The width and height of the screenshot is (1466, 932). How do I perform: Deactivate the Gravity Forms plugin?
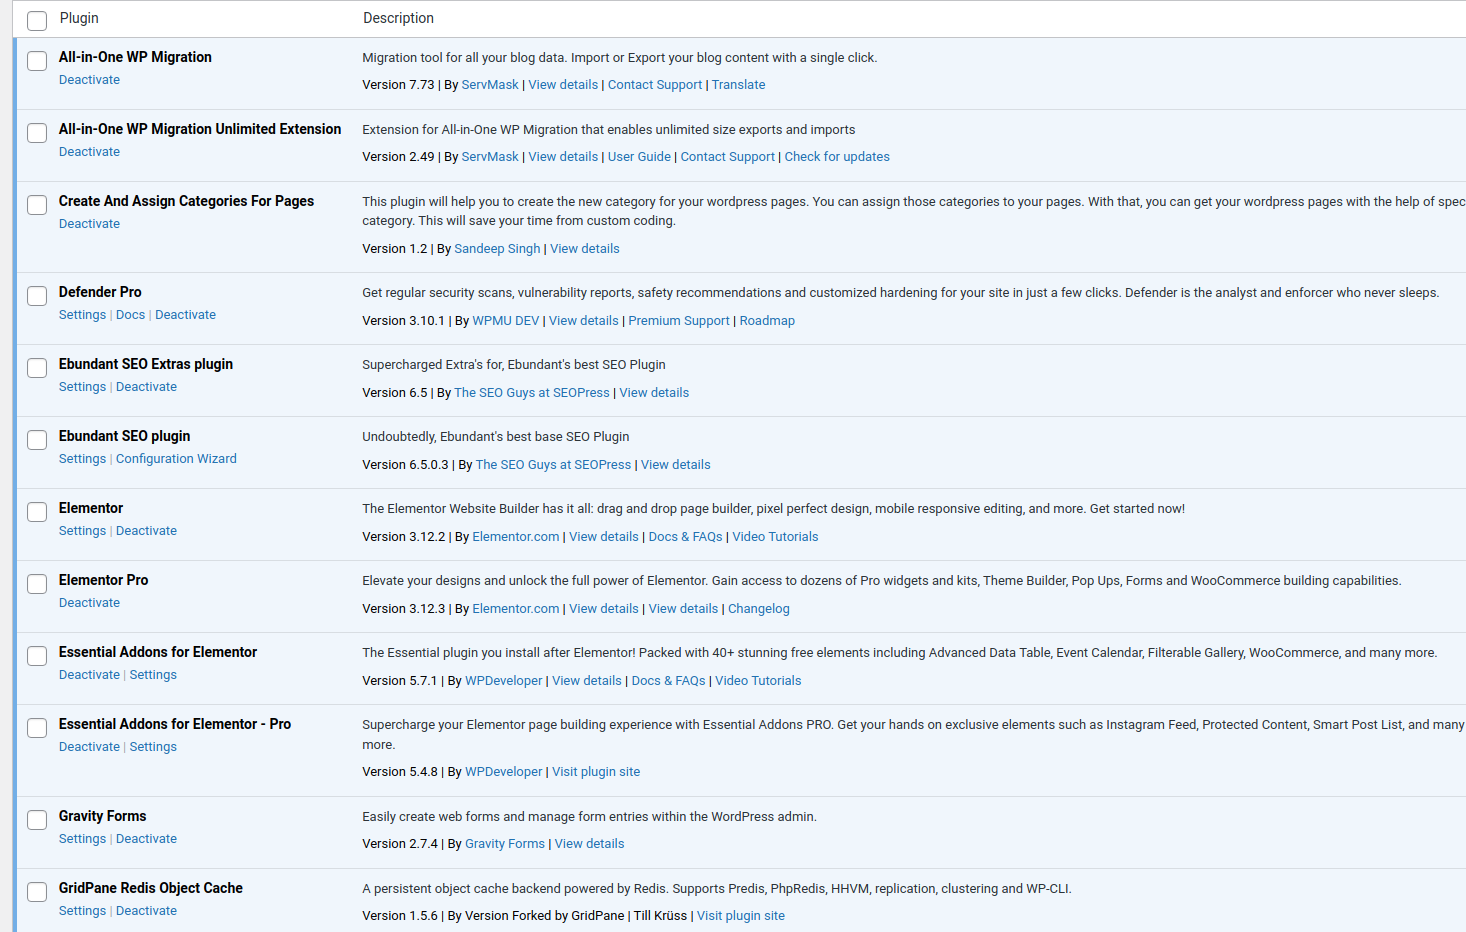[146, 839]
